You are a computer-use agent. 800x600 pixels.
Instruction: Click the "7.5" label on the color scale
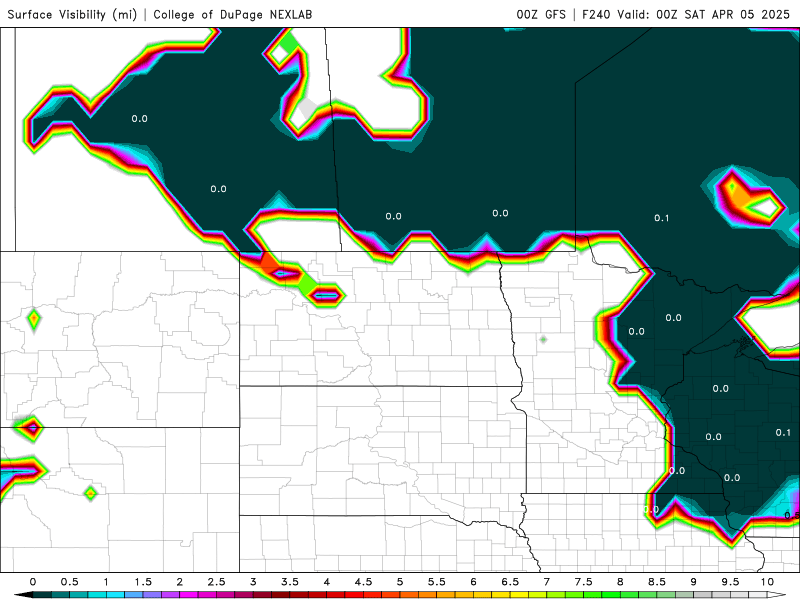click(583, 582)
